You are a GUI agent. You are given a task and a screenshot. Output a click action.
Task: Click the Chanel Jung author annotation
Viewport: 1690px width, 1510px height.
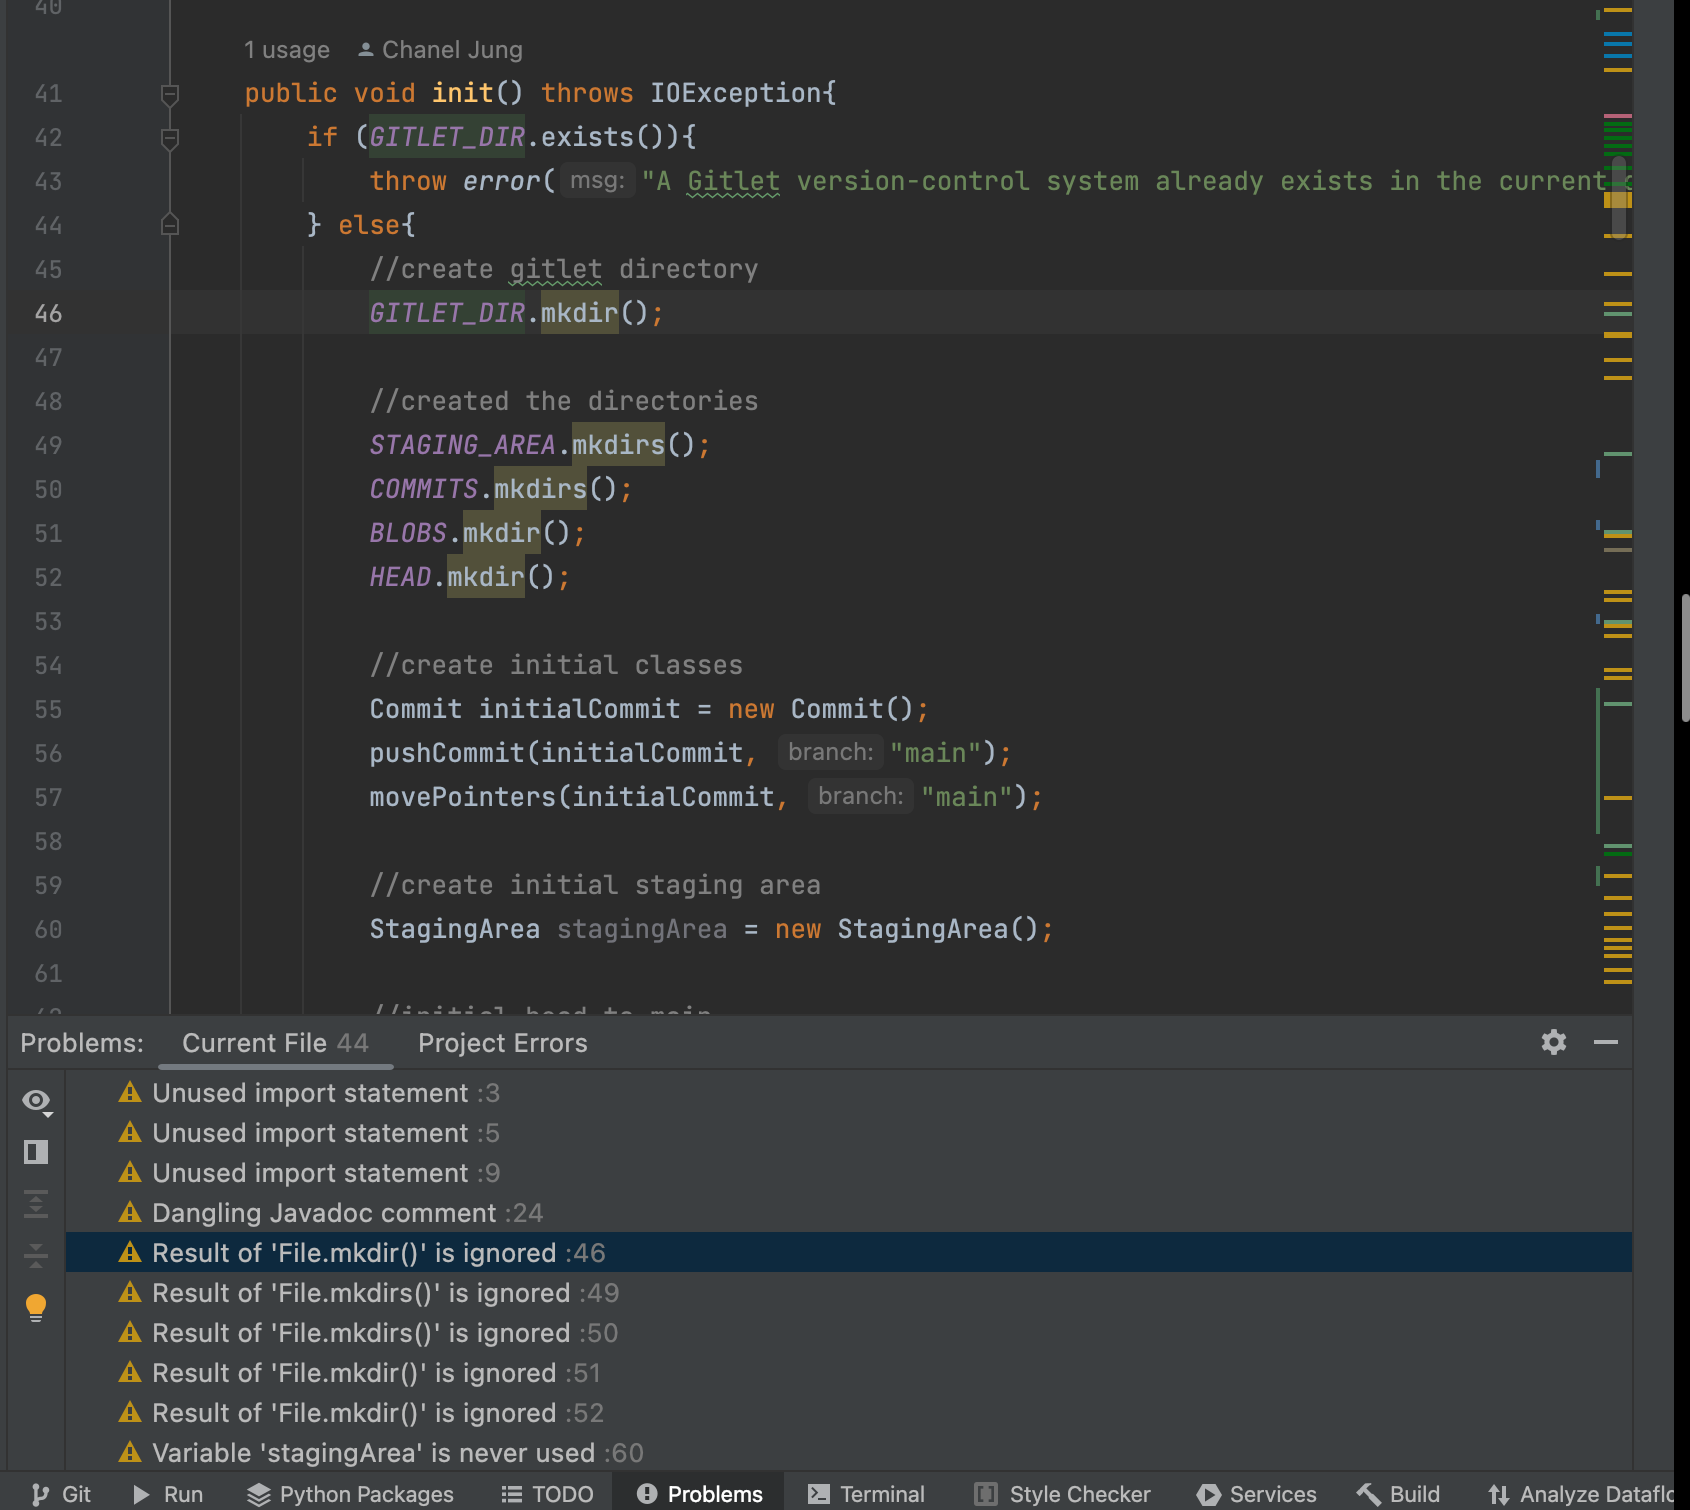click(441, 50)
